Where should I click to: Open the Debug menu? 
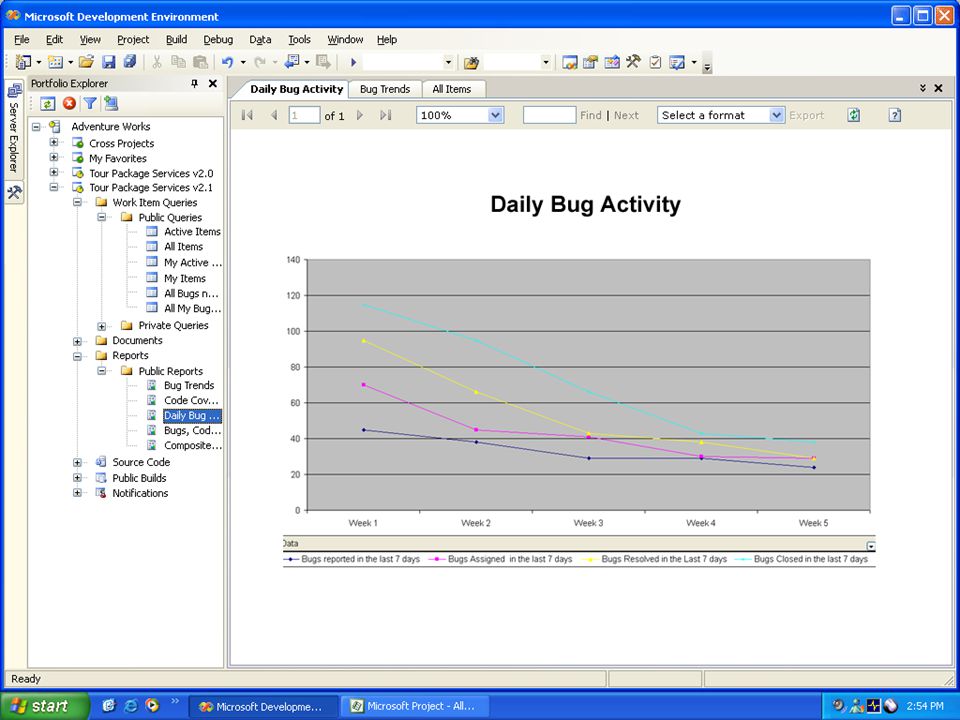click(218, 39)
